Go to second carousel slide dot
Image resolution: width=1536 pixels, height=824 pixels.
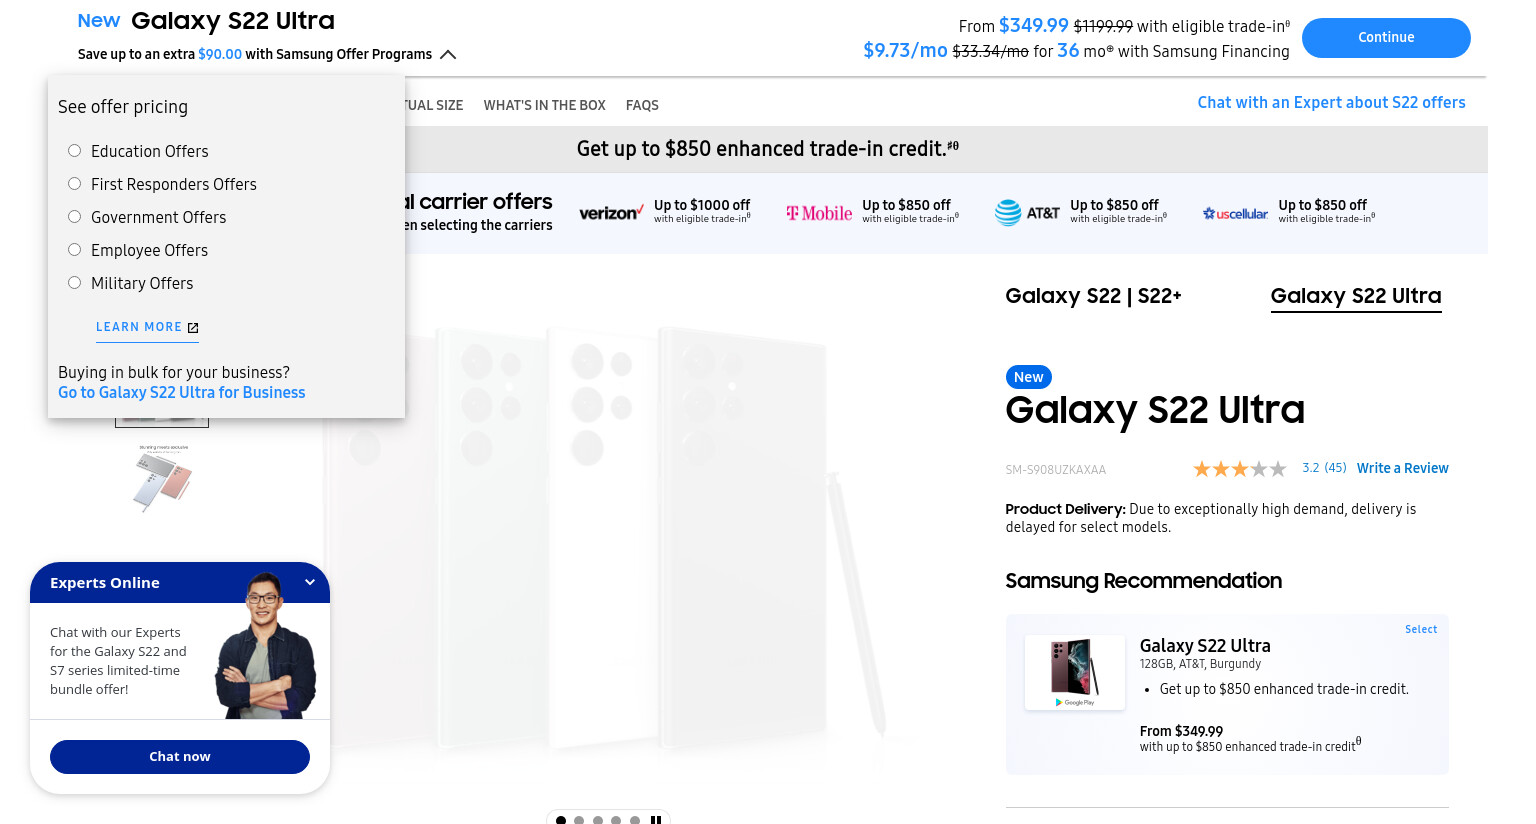[579, 820]
